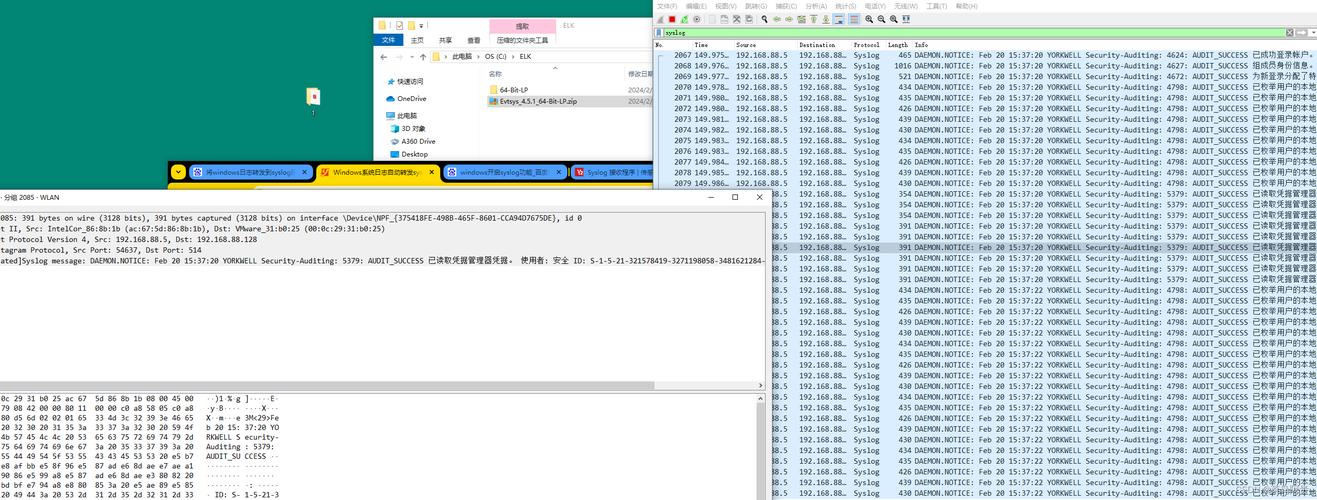
Task: Go up one folder level in Explorer
Action: click(423, 57)
